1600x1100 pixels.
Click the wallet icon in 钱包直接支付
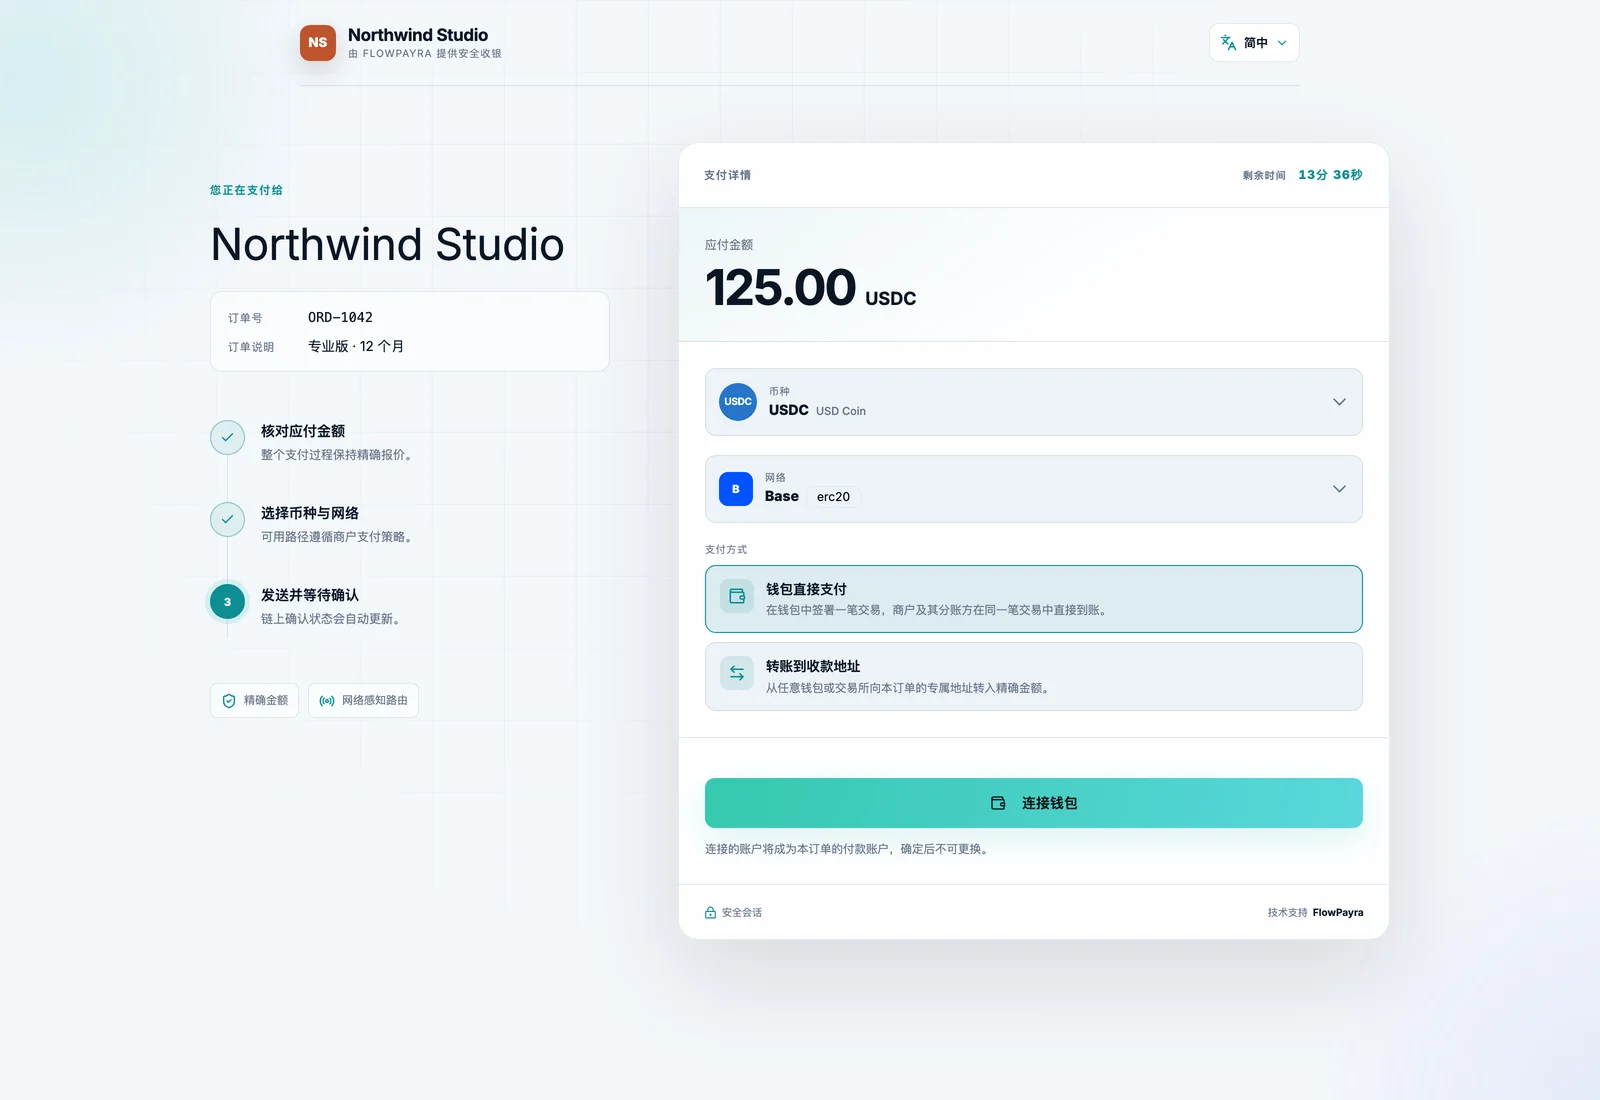pyautogui.click(x=737, y=596)
